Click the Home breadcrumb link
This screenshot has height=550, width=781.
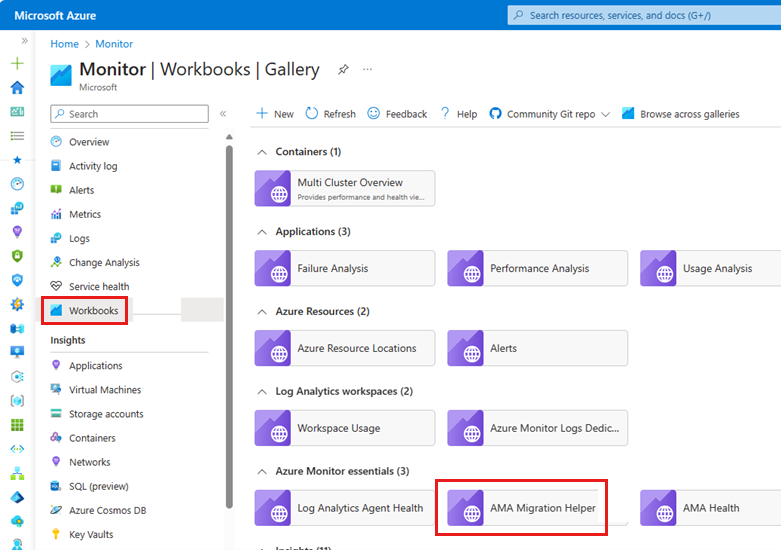[x=64, y=44]
